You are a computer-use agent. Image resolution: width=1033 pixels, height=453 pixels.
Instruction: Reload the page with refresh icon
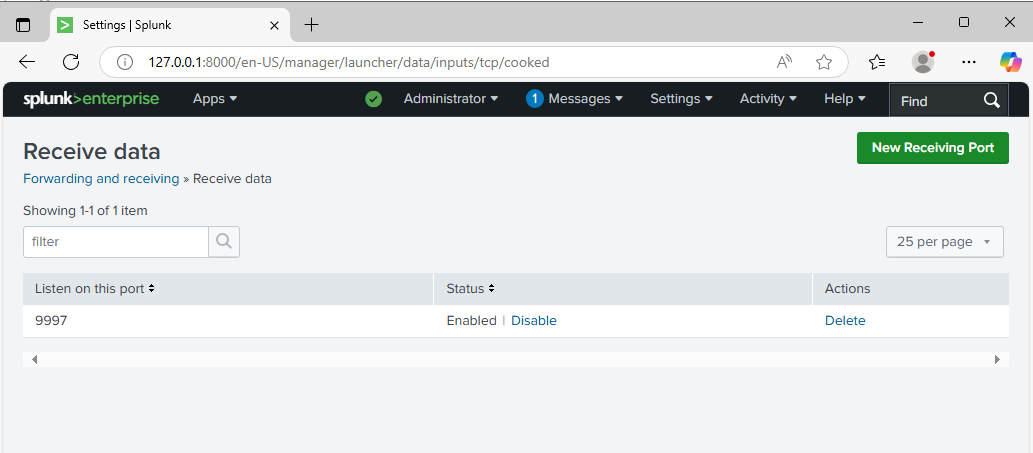pyautogui.click(x=70, y=63)
